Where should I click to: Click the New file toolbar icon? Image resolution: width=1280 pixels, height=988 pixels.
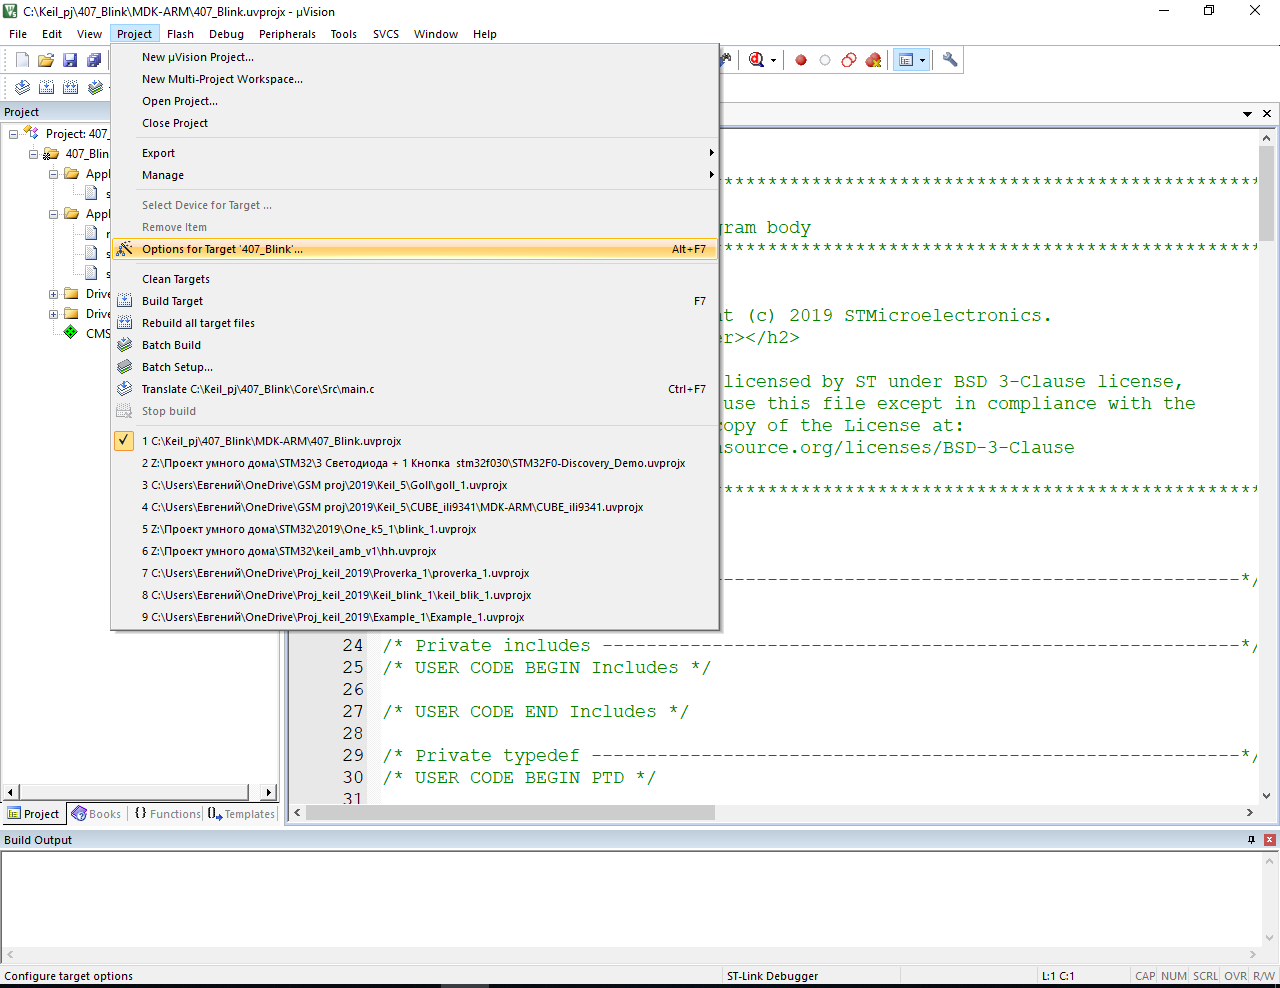point(22,60)
